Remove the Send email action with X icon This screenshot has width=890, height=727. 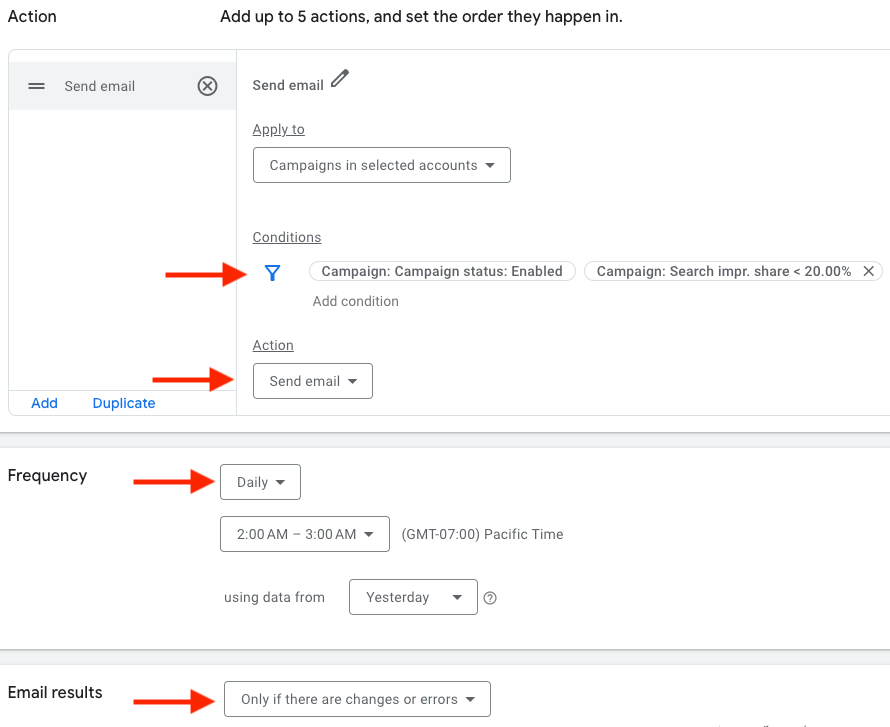click(x=207, y=86)
